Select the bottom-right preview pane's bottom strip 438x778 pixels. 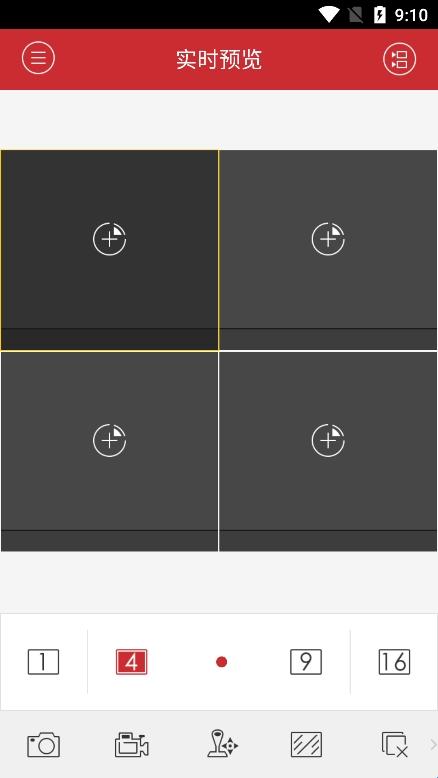point(328,541)
